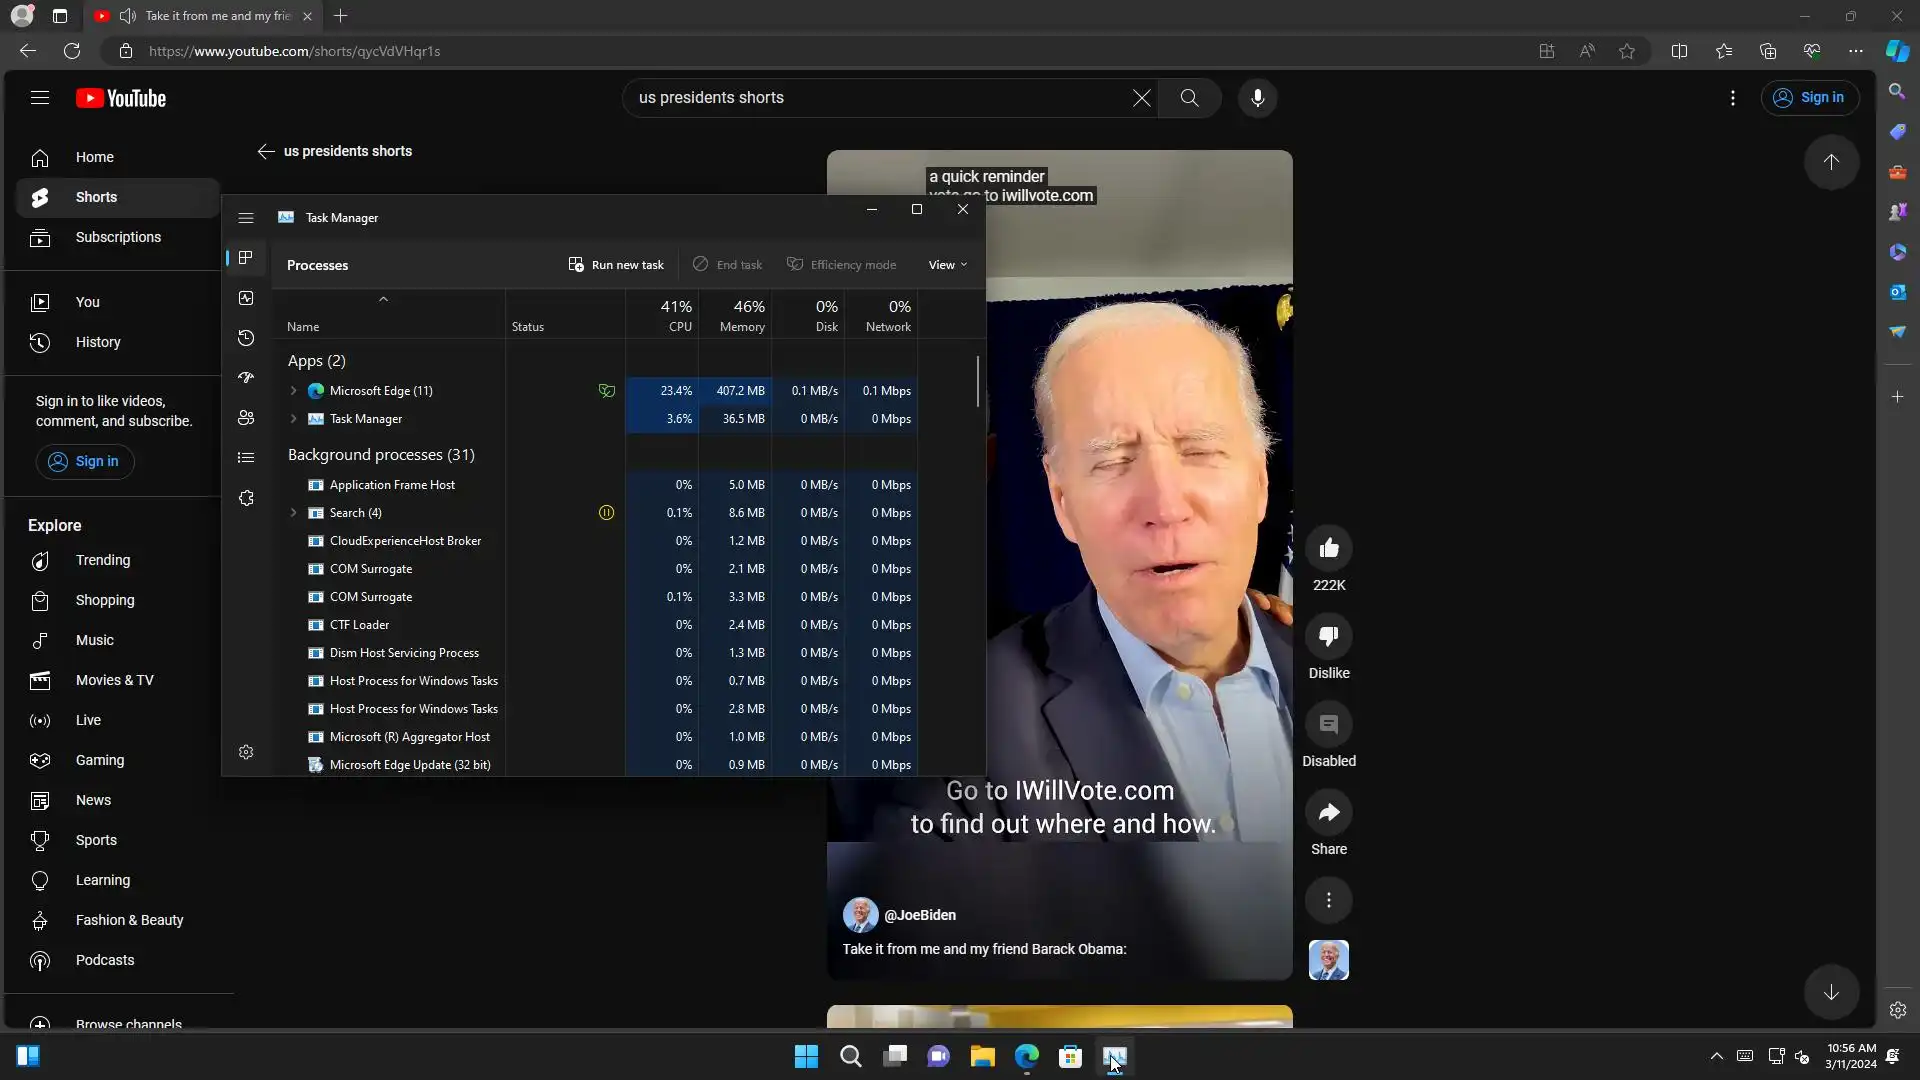Image resolution: width=1920 pixels, height=1080 pixels.
Task: Click the like thumbs-up on the Short
Action: (x=1328, y=548)
